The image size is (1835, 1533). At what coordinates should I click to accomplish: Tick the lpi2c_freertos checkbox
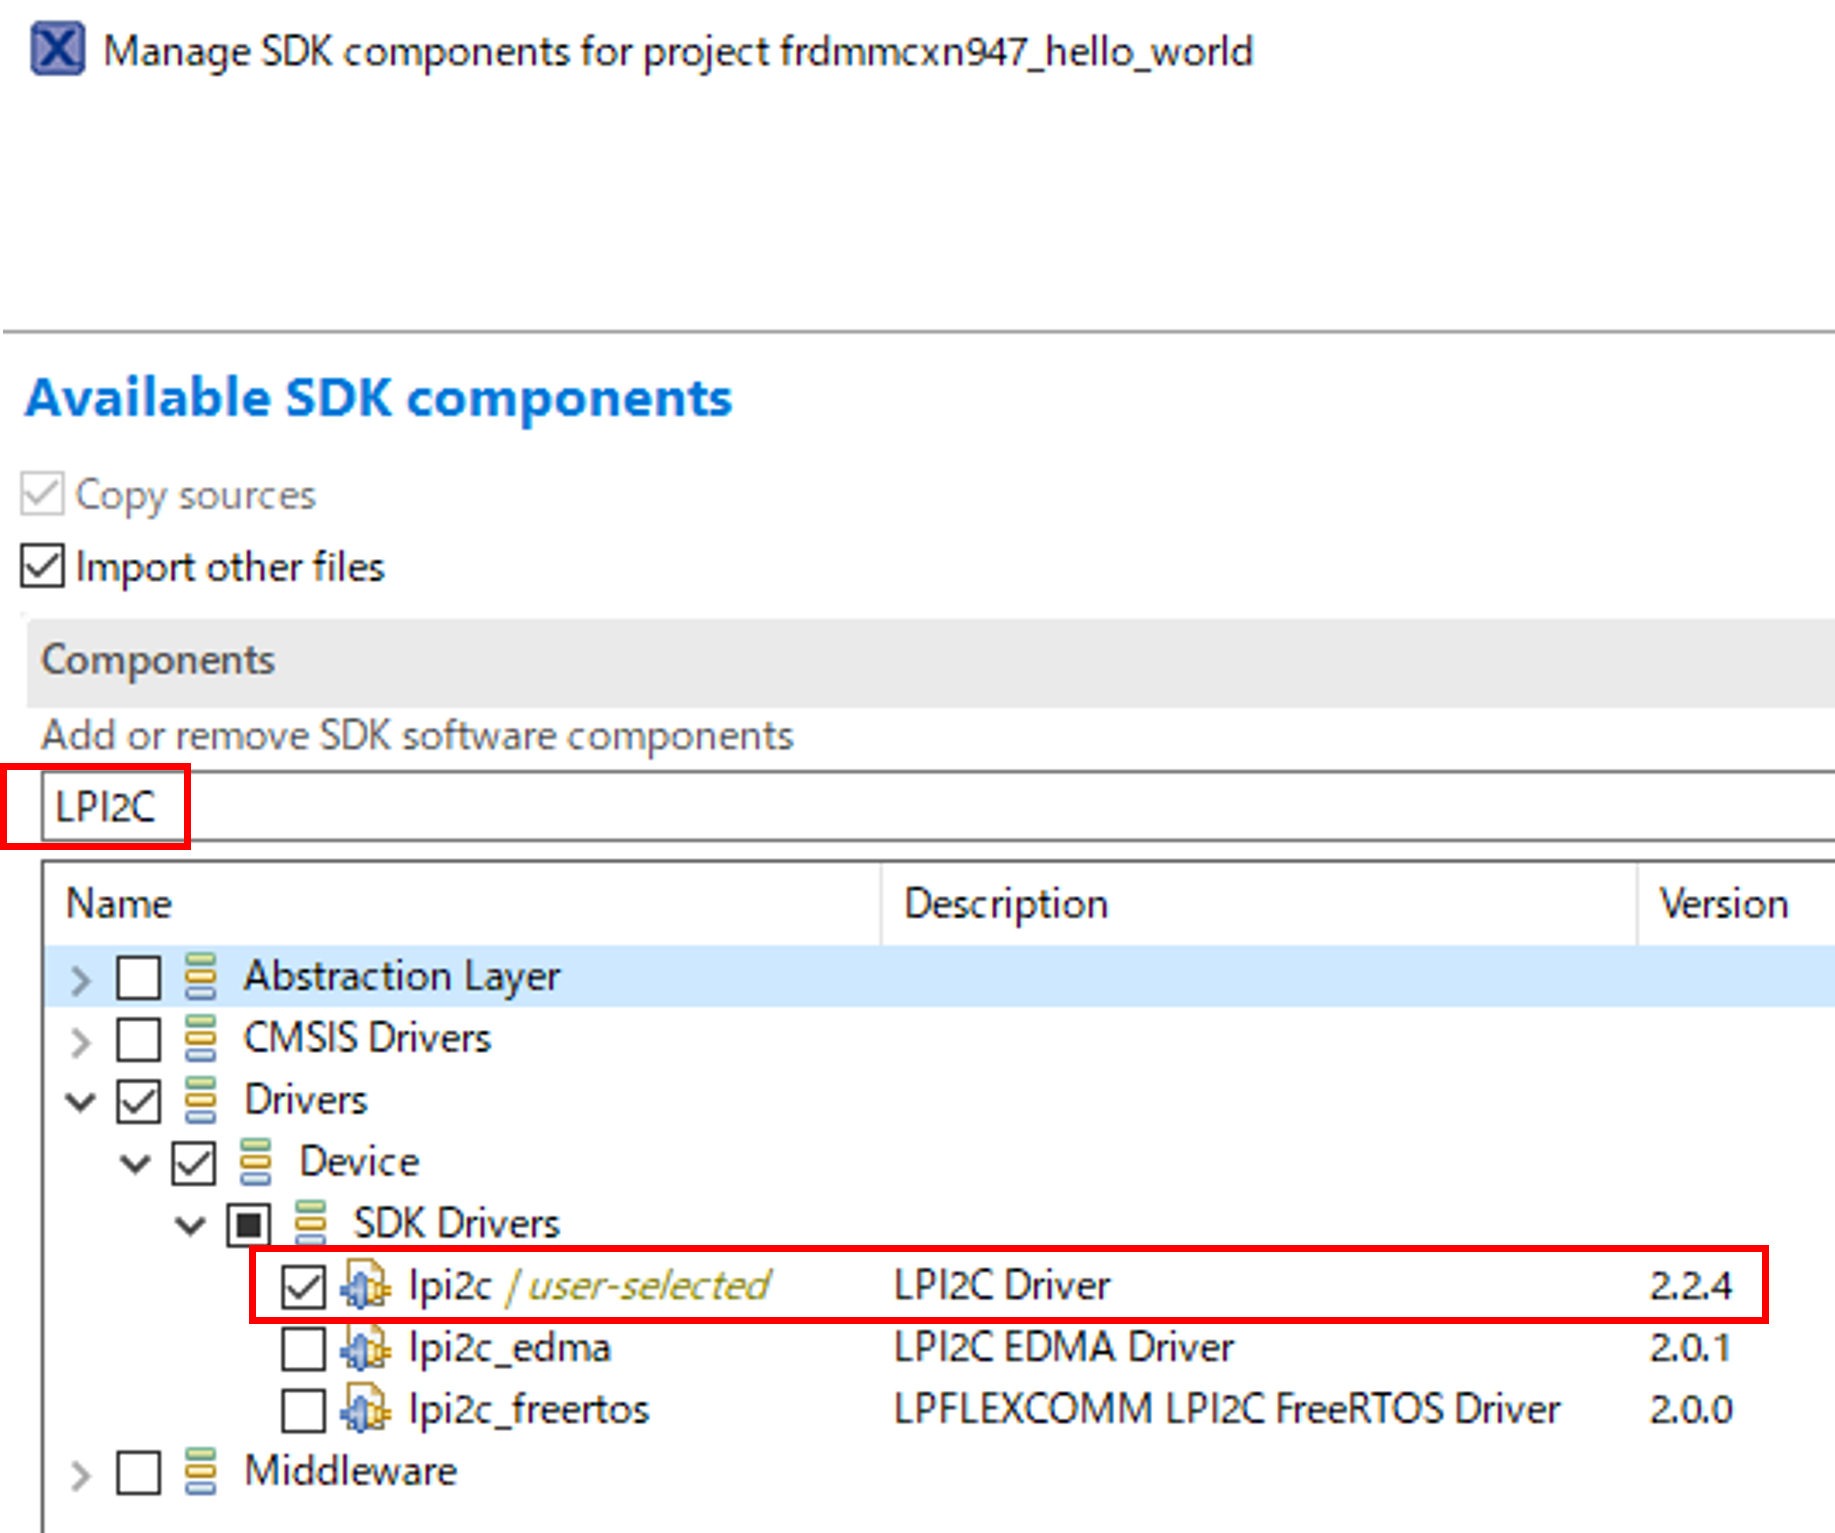[x=303, y=1410]
